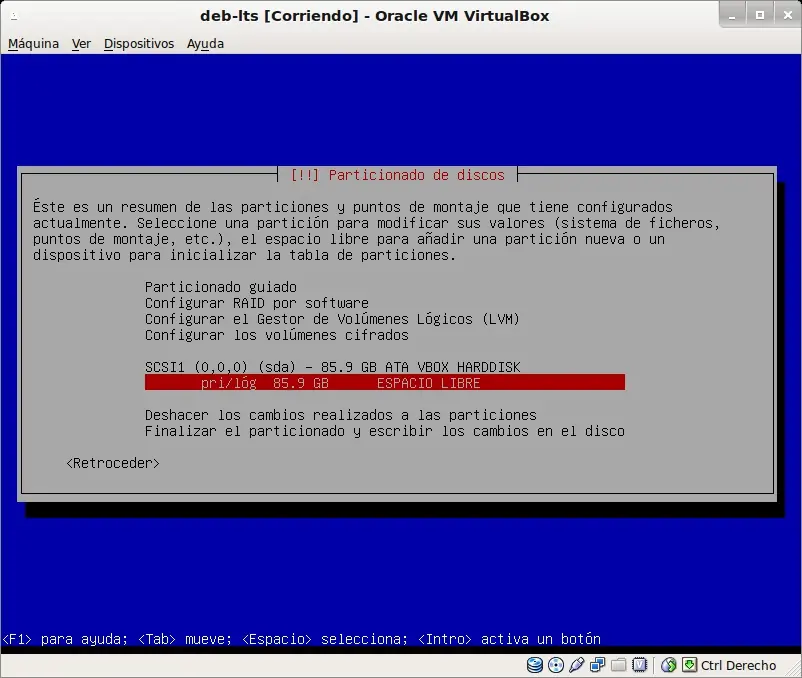This screenshot has width=802, height=678.
Task: Click the network adapters status icon
Action: [597, 665]
